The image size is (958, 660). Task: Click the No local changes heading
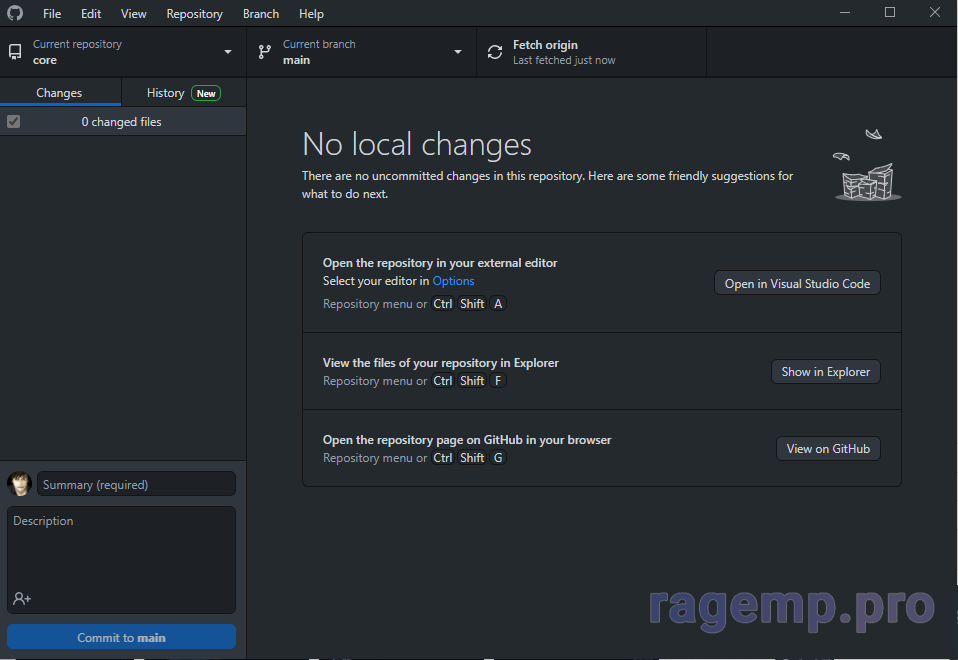coord(417,144)
